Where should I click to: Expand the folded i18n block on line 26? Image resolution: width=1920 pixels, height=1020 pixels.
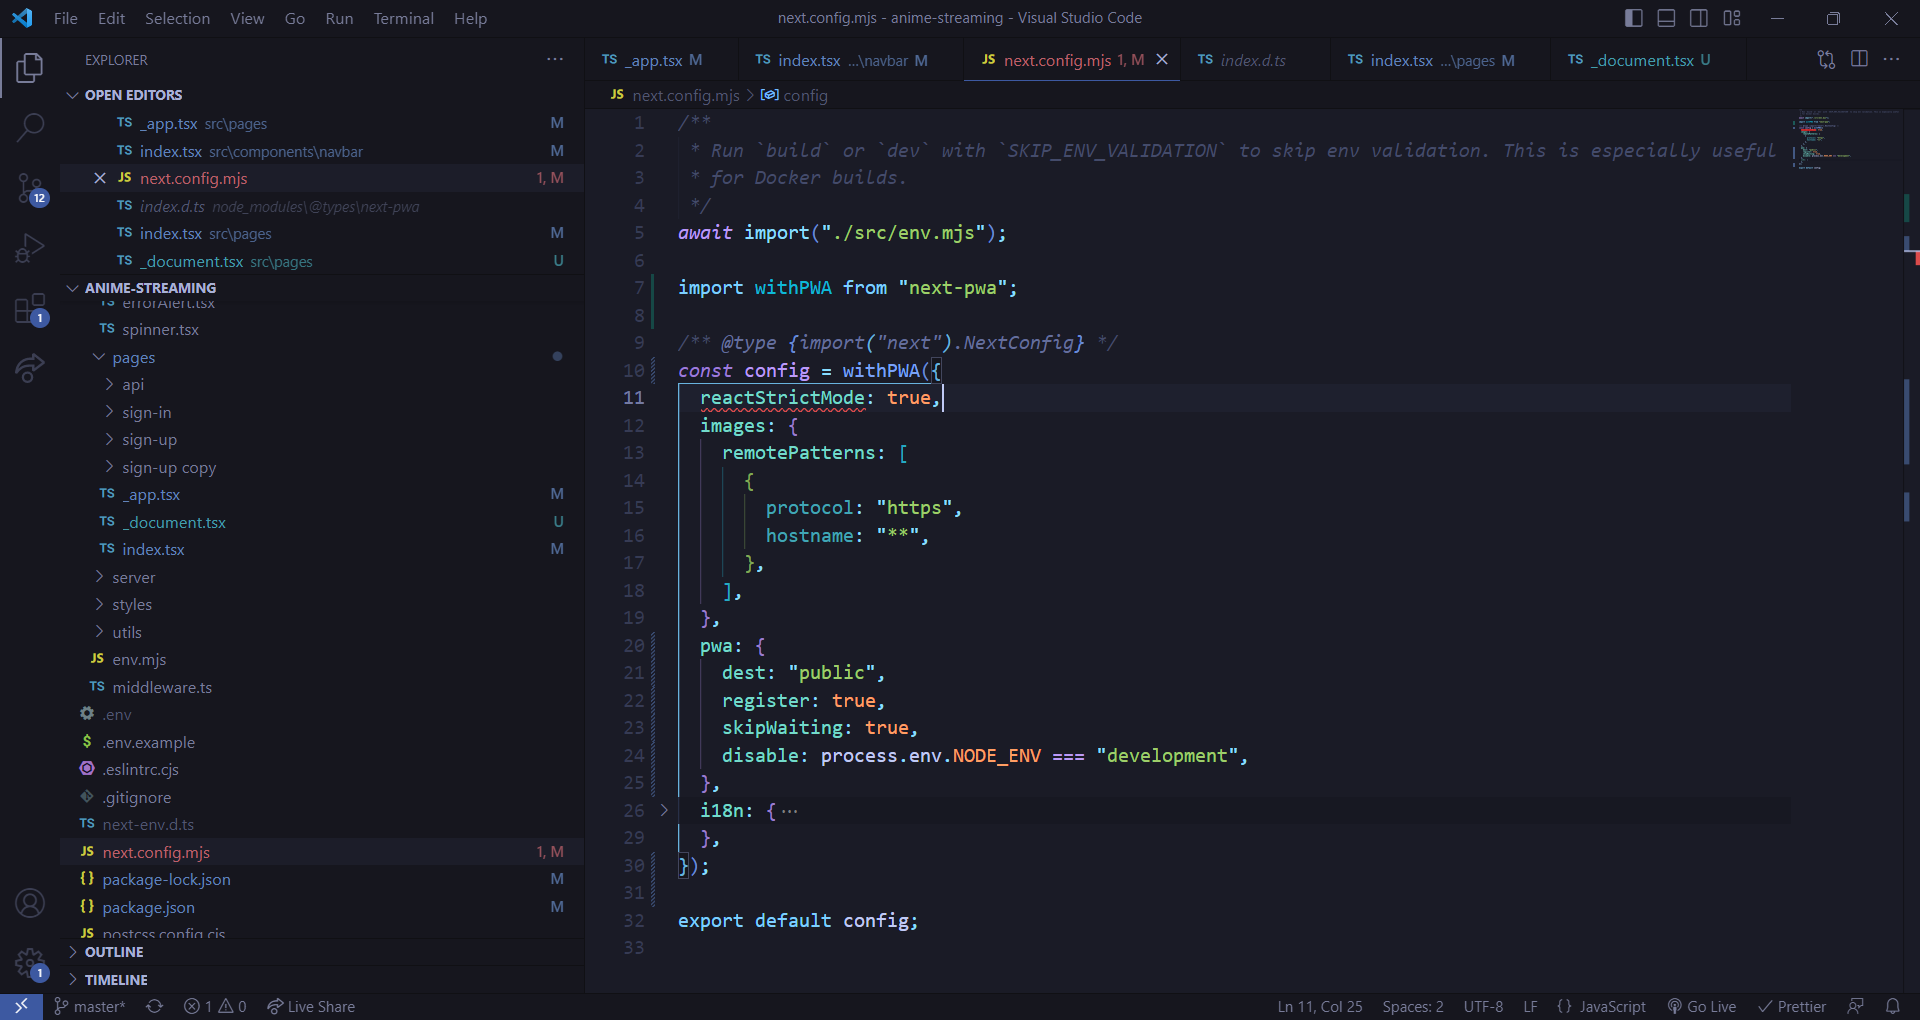click(x=665, y=811)
